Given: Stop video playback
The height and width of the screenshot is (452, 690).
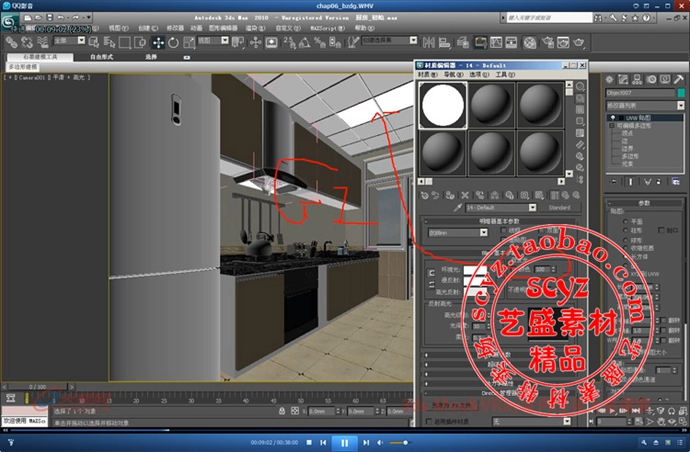Looking at the screenshot, I should 309,442.
